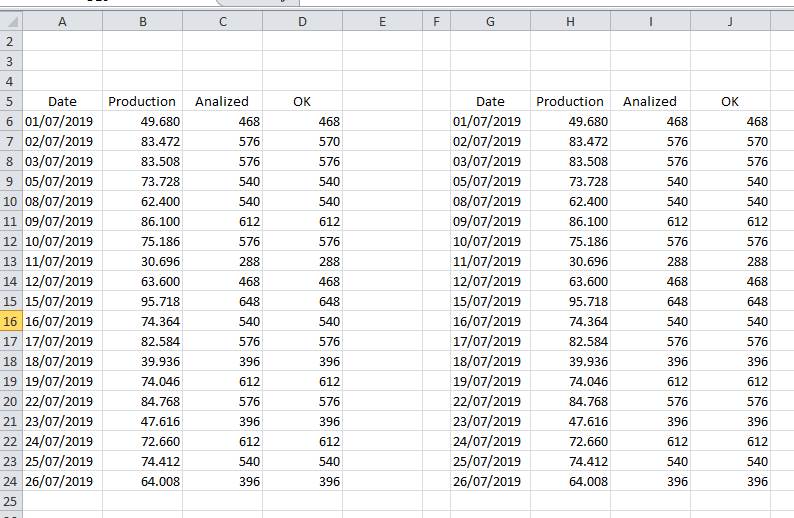
Task: Select cell A9 with 05/07/2019
Action: (x=62, y=181)
